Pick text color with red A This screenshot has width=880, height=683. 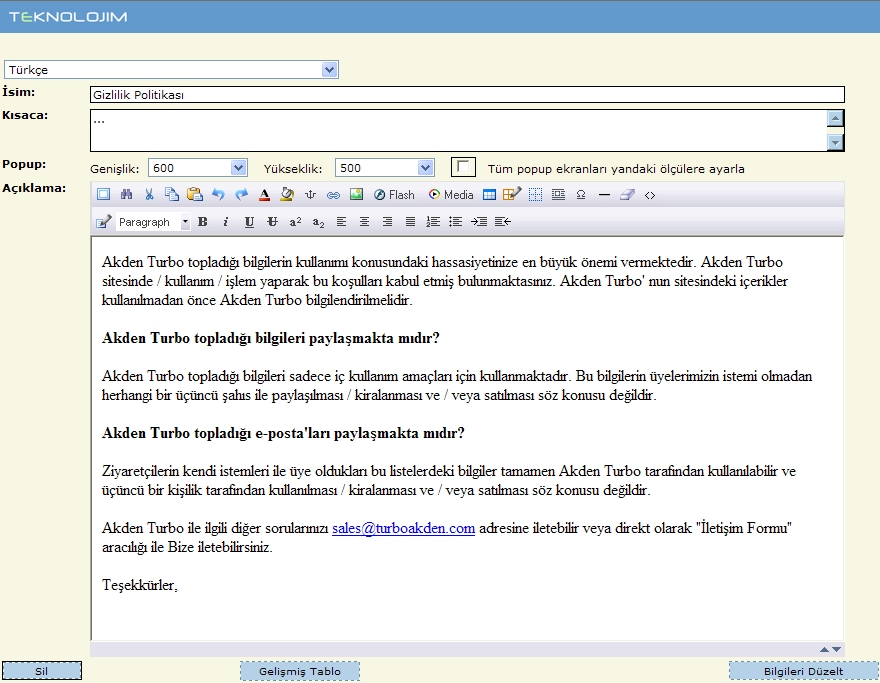[x=264, y=195]
